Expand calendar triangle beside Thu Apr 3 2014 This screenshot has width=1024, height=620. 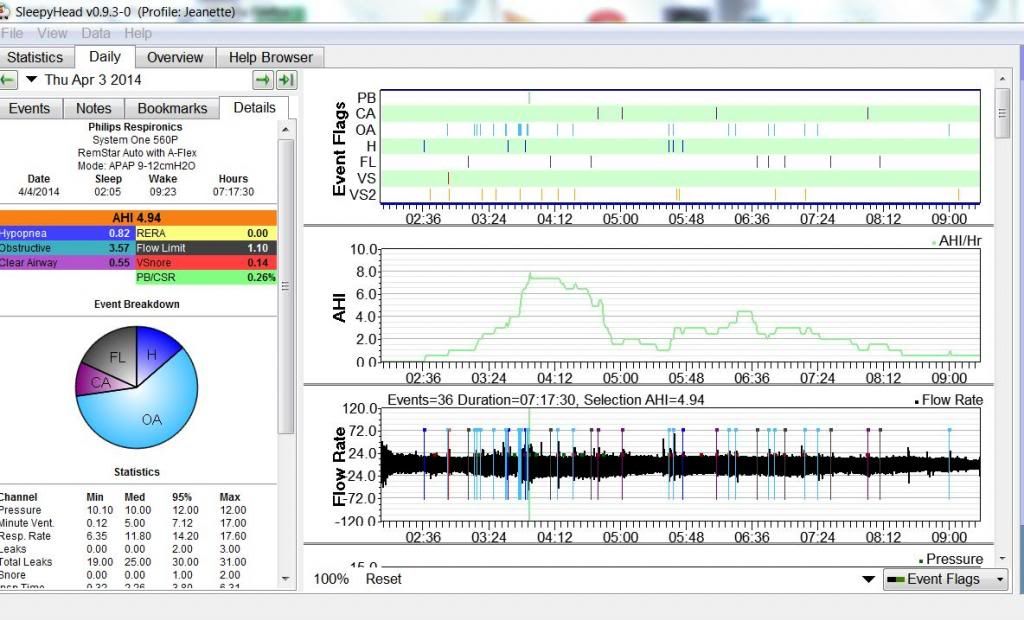pyautogui.click(x=31, y=80)
